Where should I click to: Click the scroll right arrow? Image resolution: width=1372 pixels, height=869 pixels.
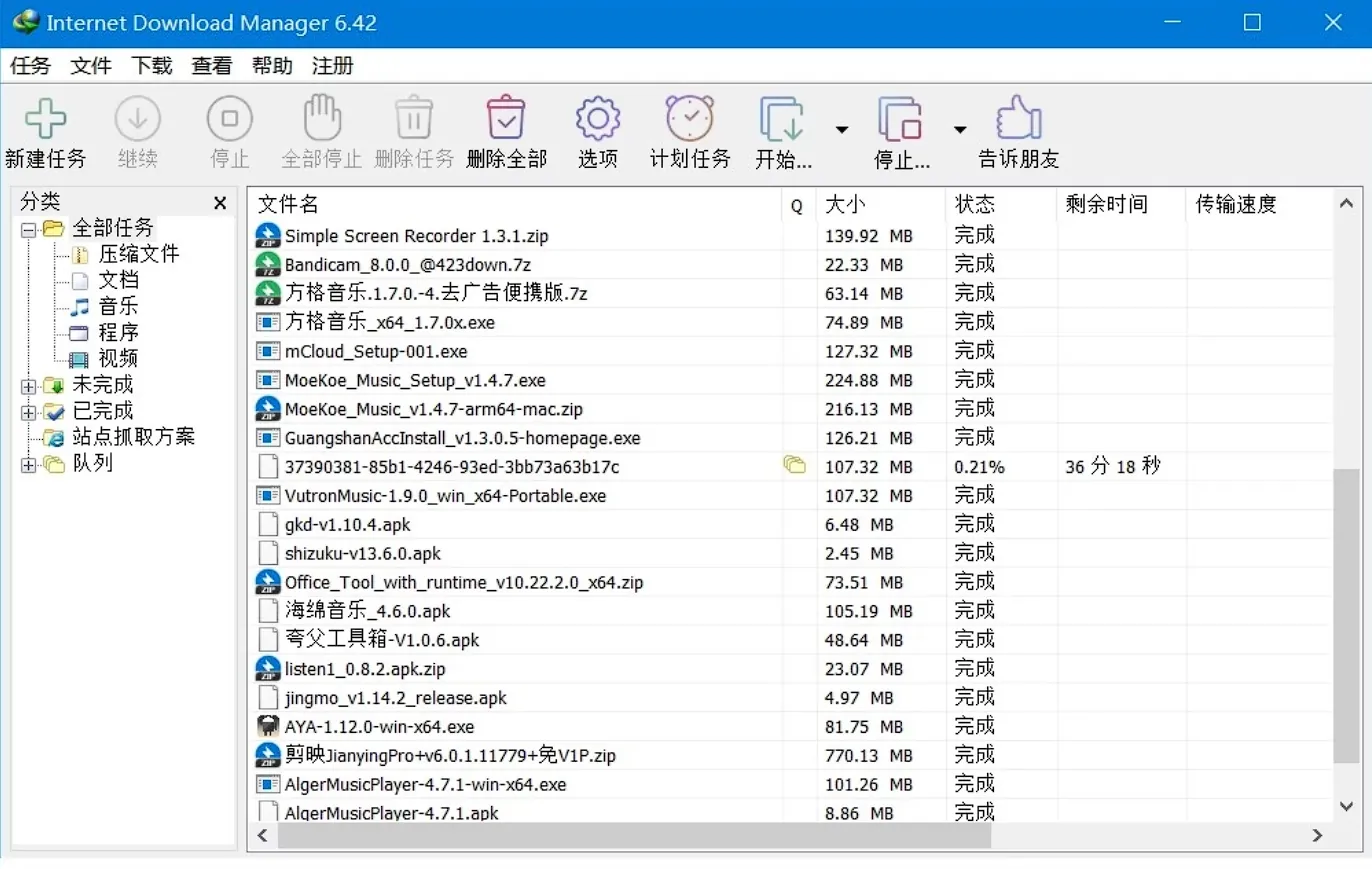1318,835
